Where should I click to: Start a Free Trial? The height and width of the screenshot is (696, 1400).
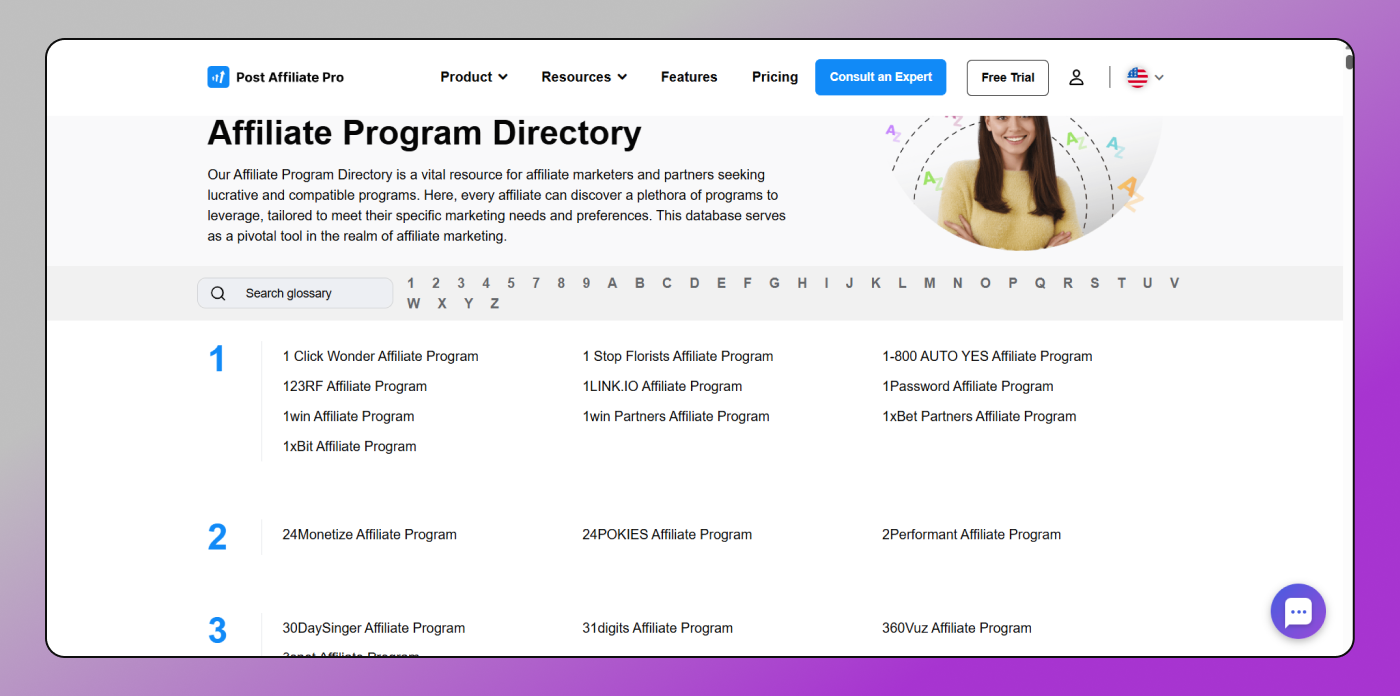pyautogui.click(x=1007, y=77)
